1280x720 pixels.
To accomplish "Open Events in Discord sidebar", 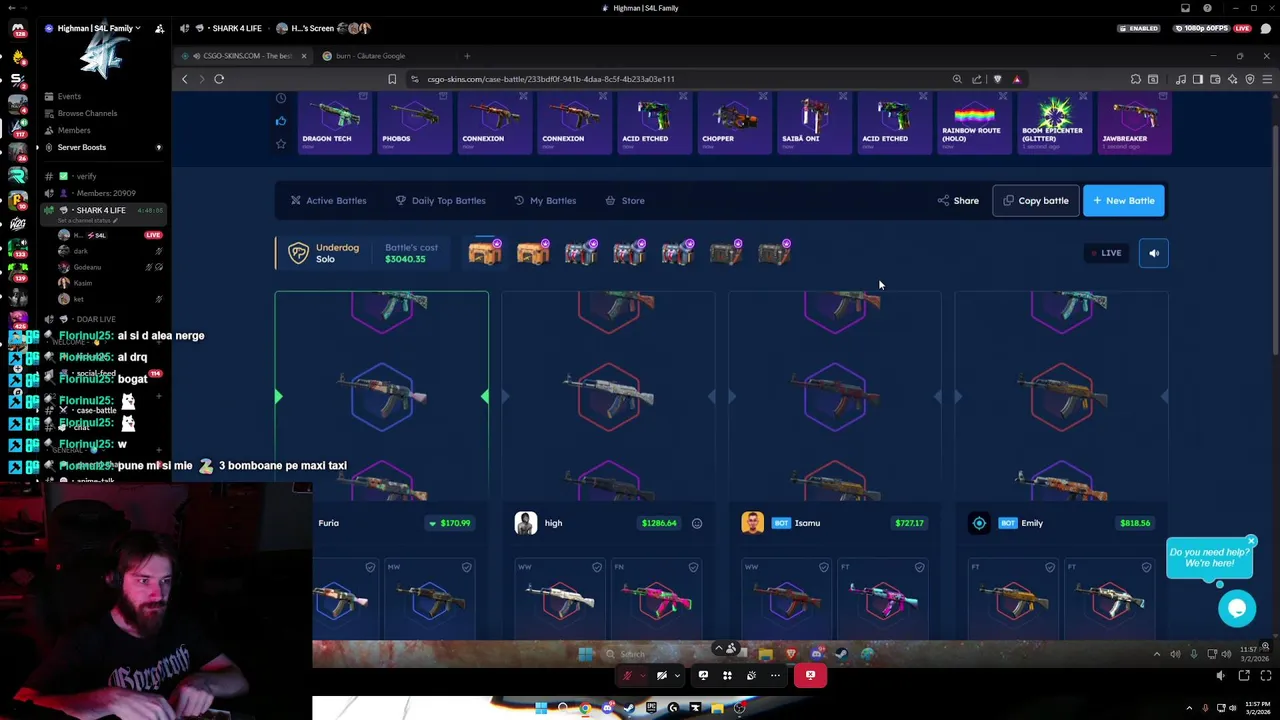I will click(x=69, y=96).
